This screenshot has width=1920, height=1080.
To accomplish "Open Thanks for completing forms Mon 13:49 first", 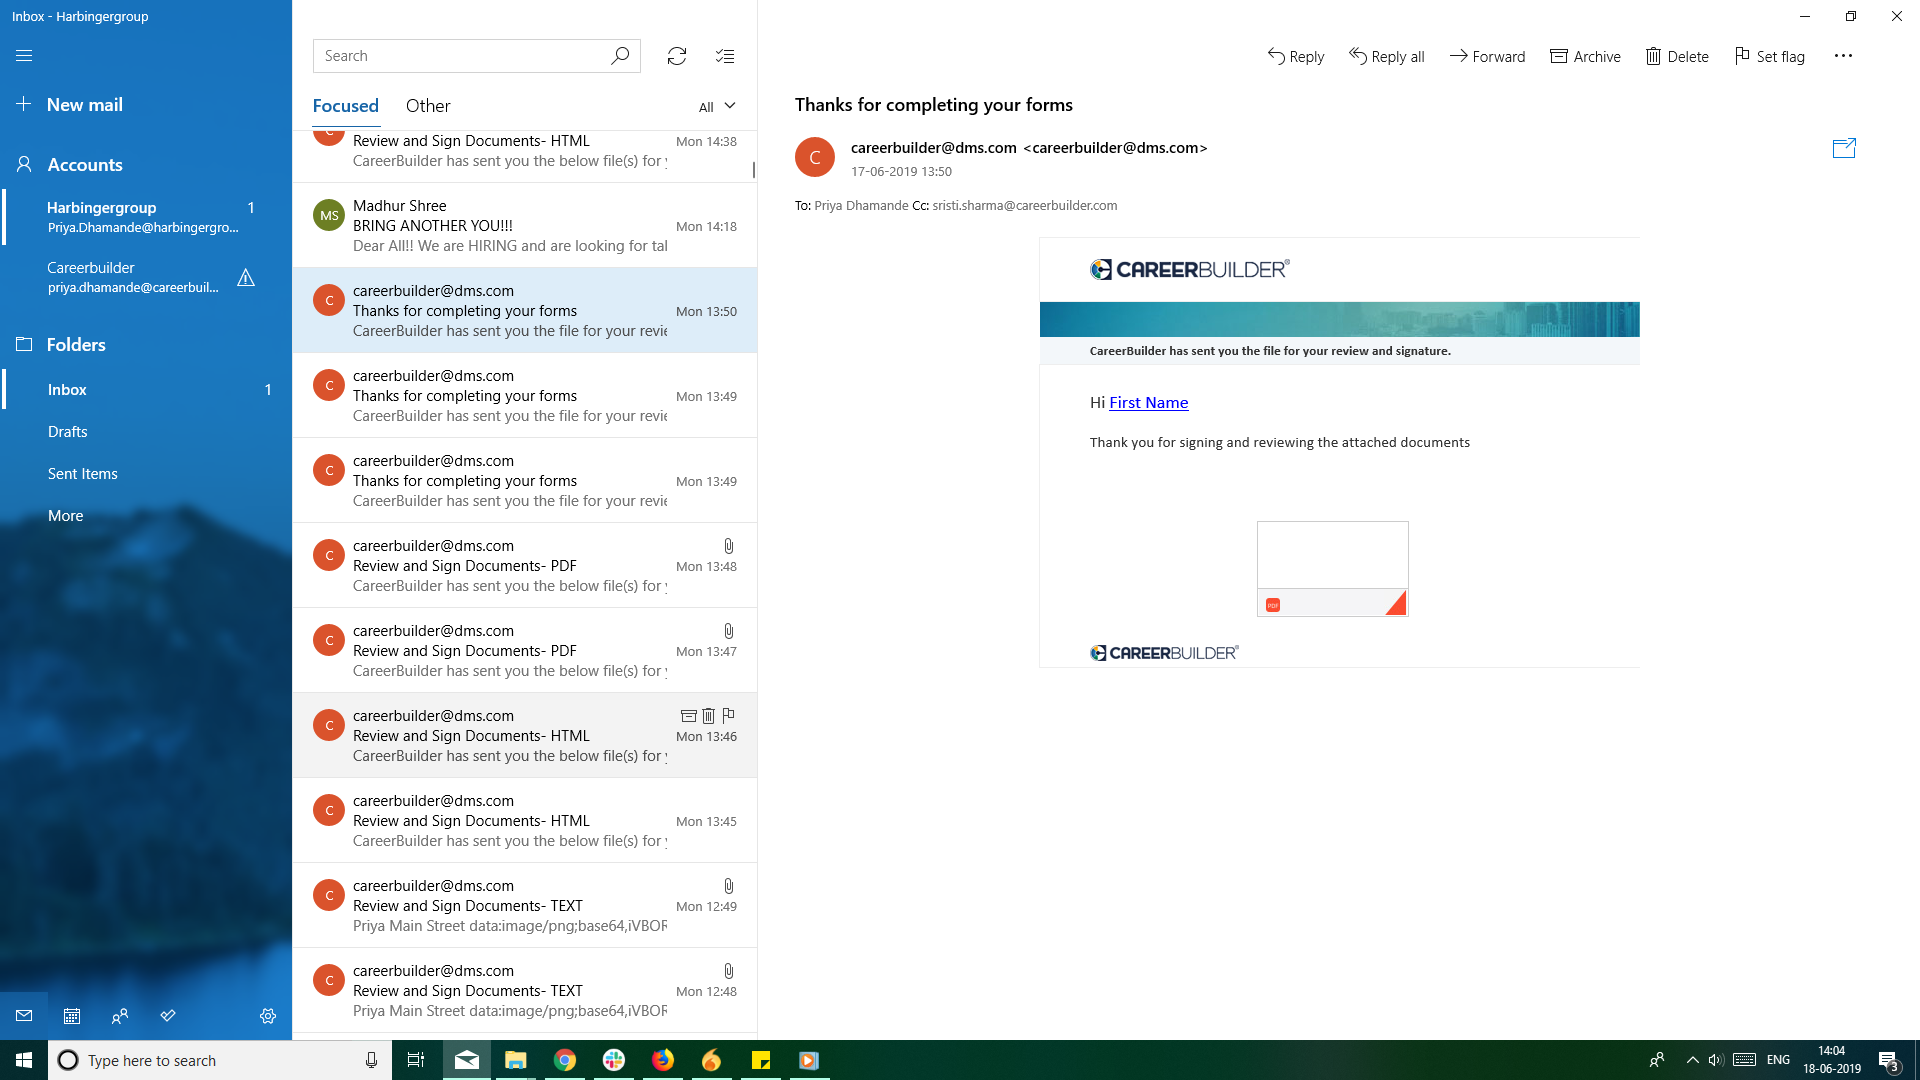I will tap(525, 395).
